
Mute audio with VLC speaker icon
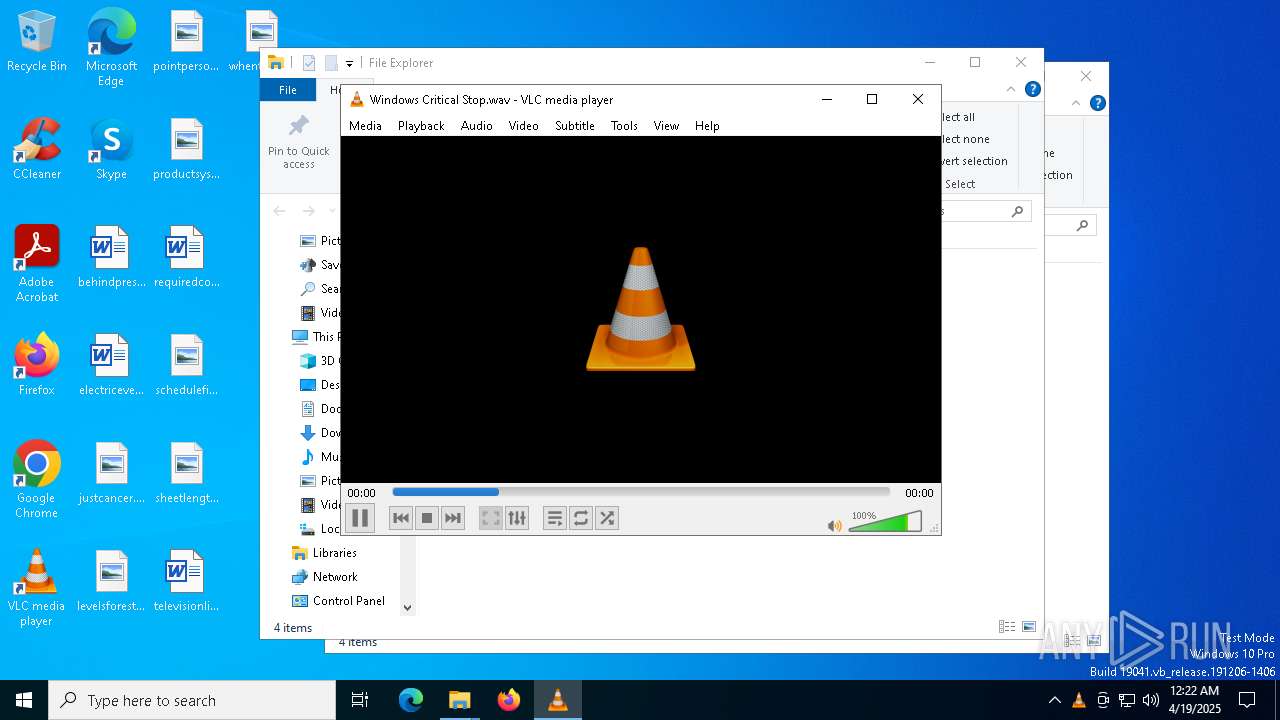coord(834,525)
